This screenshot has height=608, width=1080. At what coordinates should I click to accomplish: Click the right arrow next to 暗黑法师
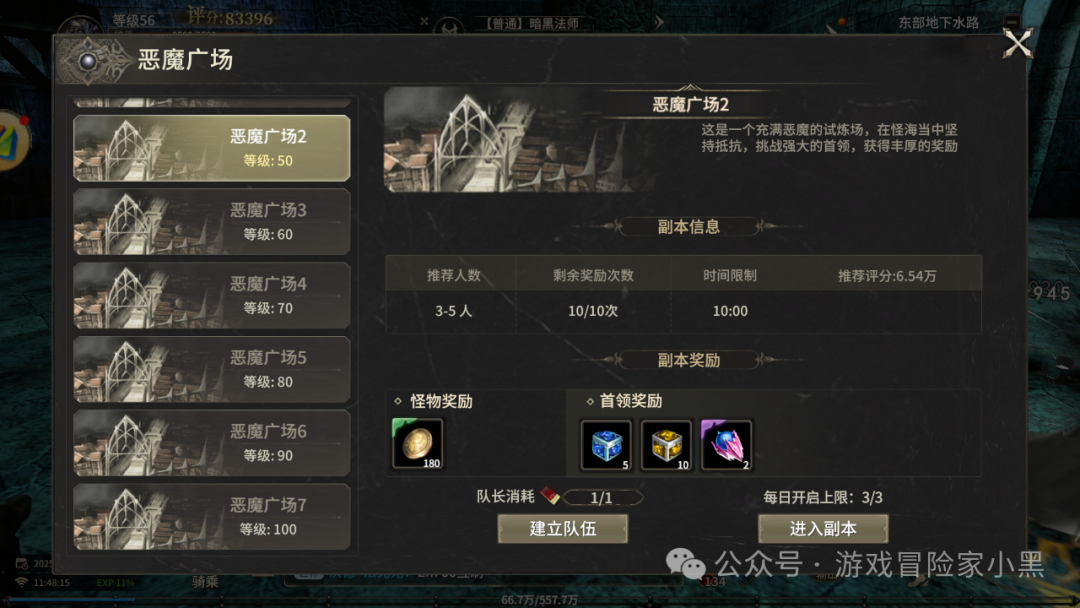pos(659,22)
